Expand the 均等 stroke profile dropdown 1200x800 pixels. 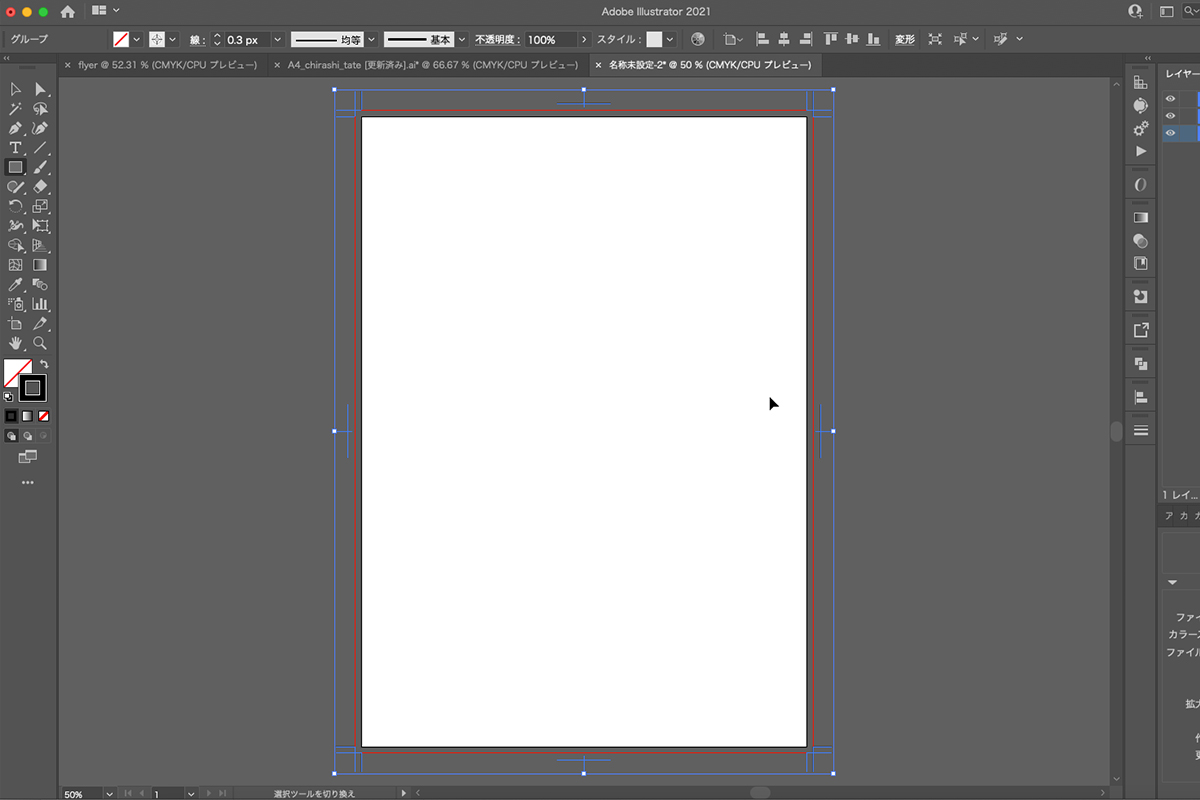(x=371, y=40)
